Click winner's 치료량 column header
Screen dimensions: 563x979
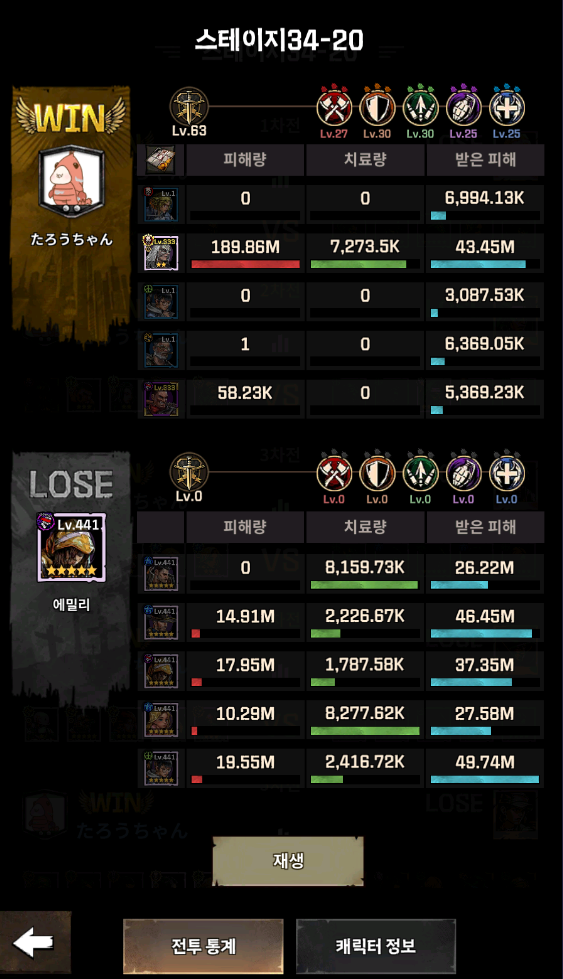pos(365,160)
